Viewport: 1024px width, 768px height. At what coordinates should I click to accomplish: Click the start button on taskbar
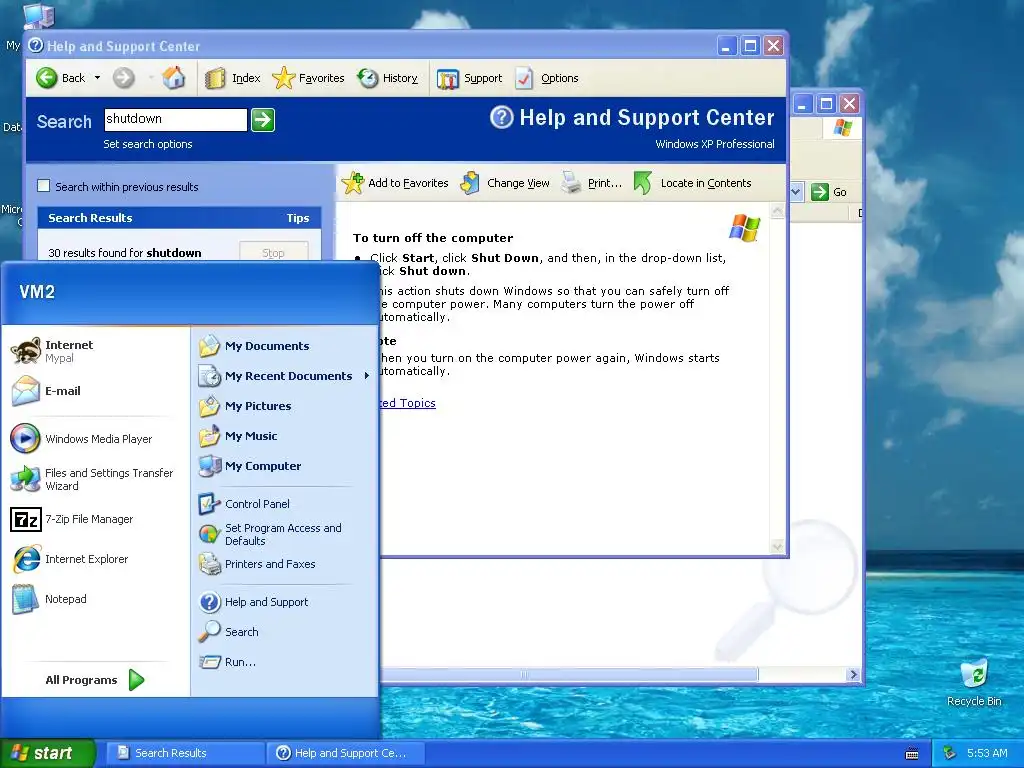coord(47,753)
